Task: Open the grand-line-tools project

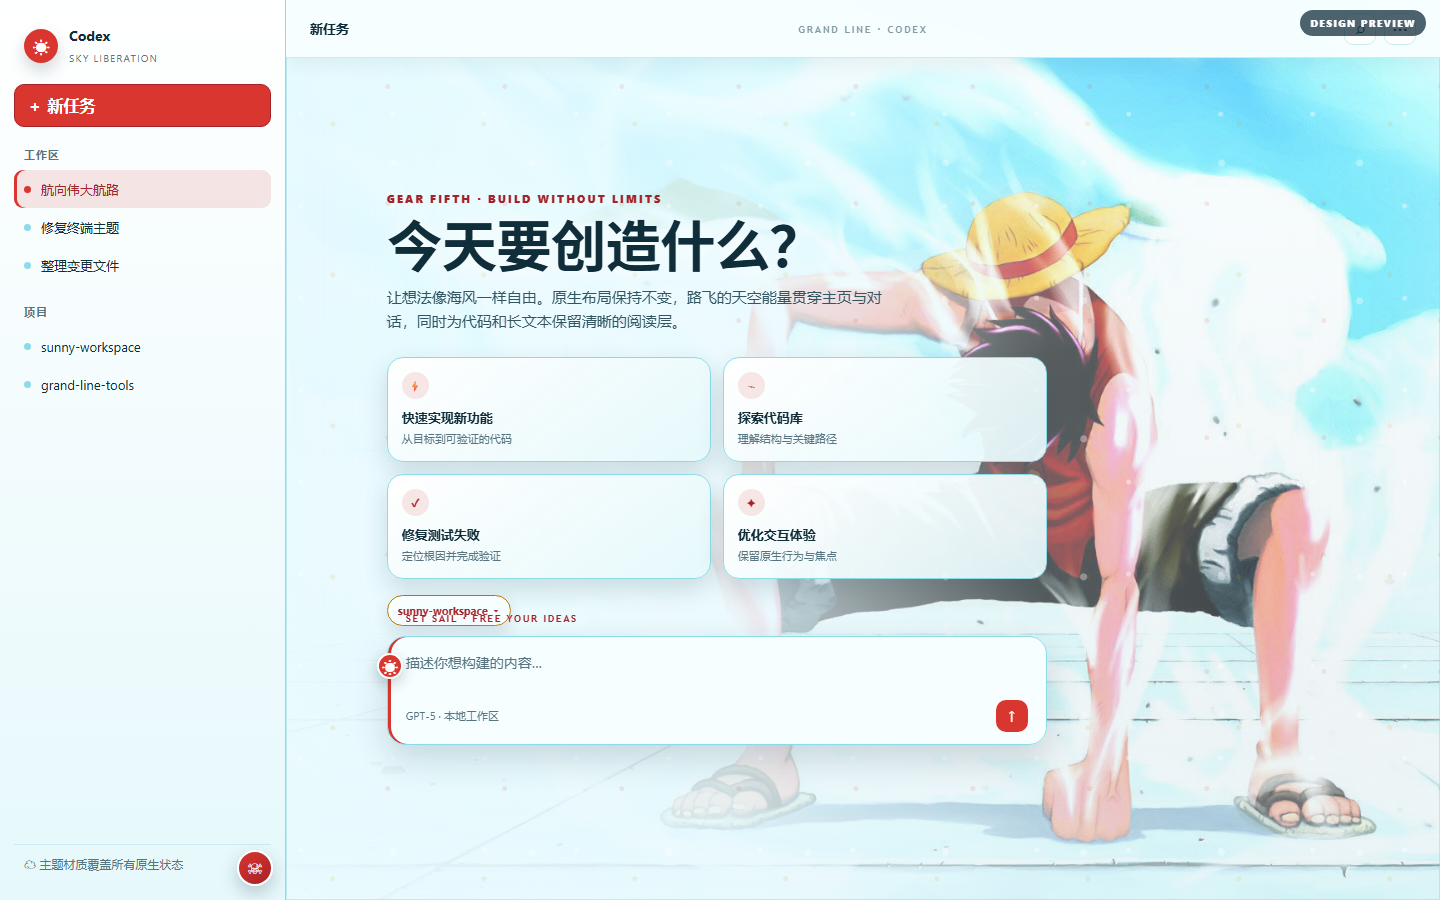Action: [142, 385]
